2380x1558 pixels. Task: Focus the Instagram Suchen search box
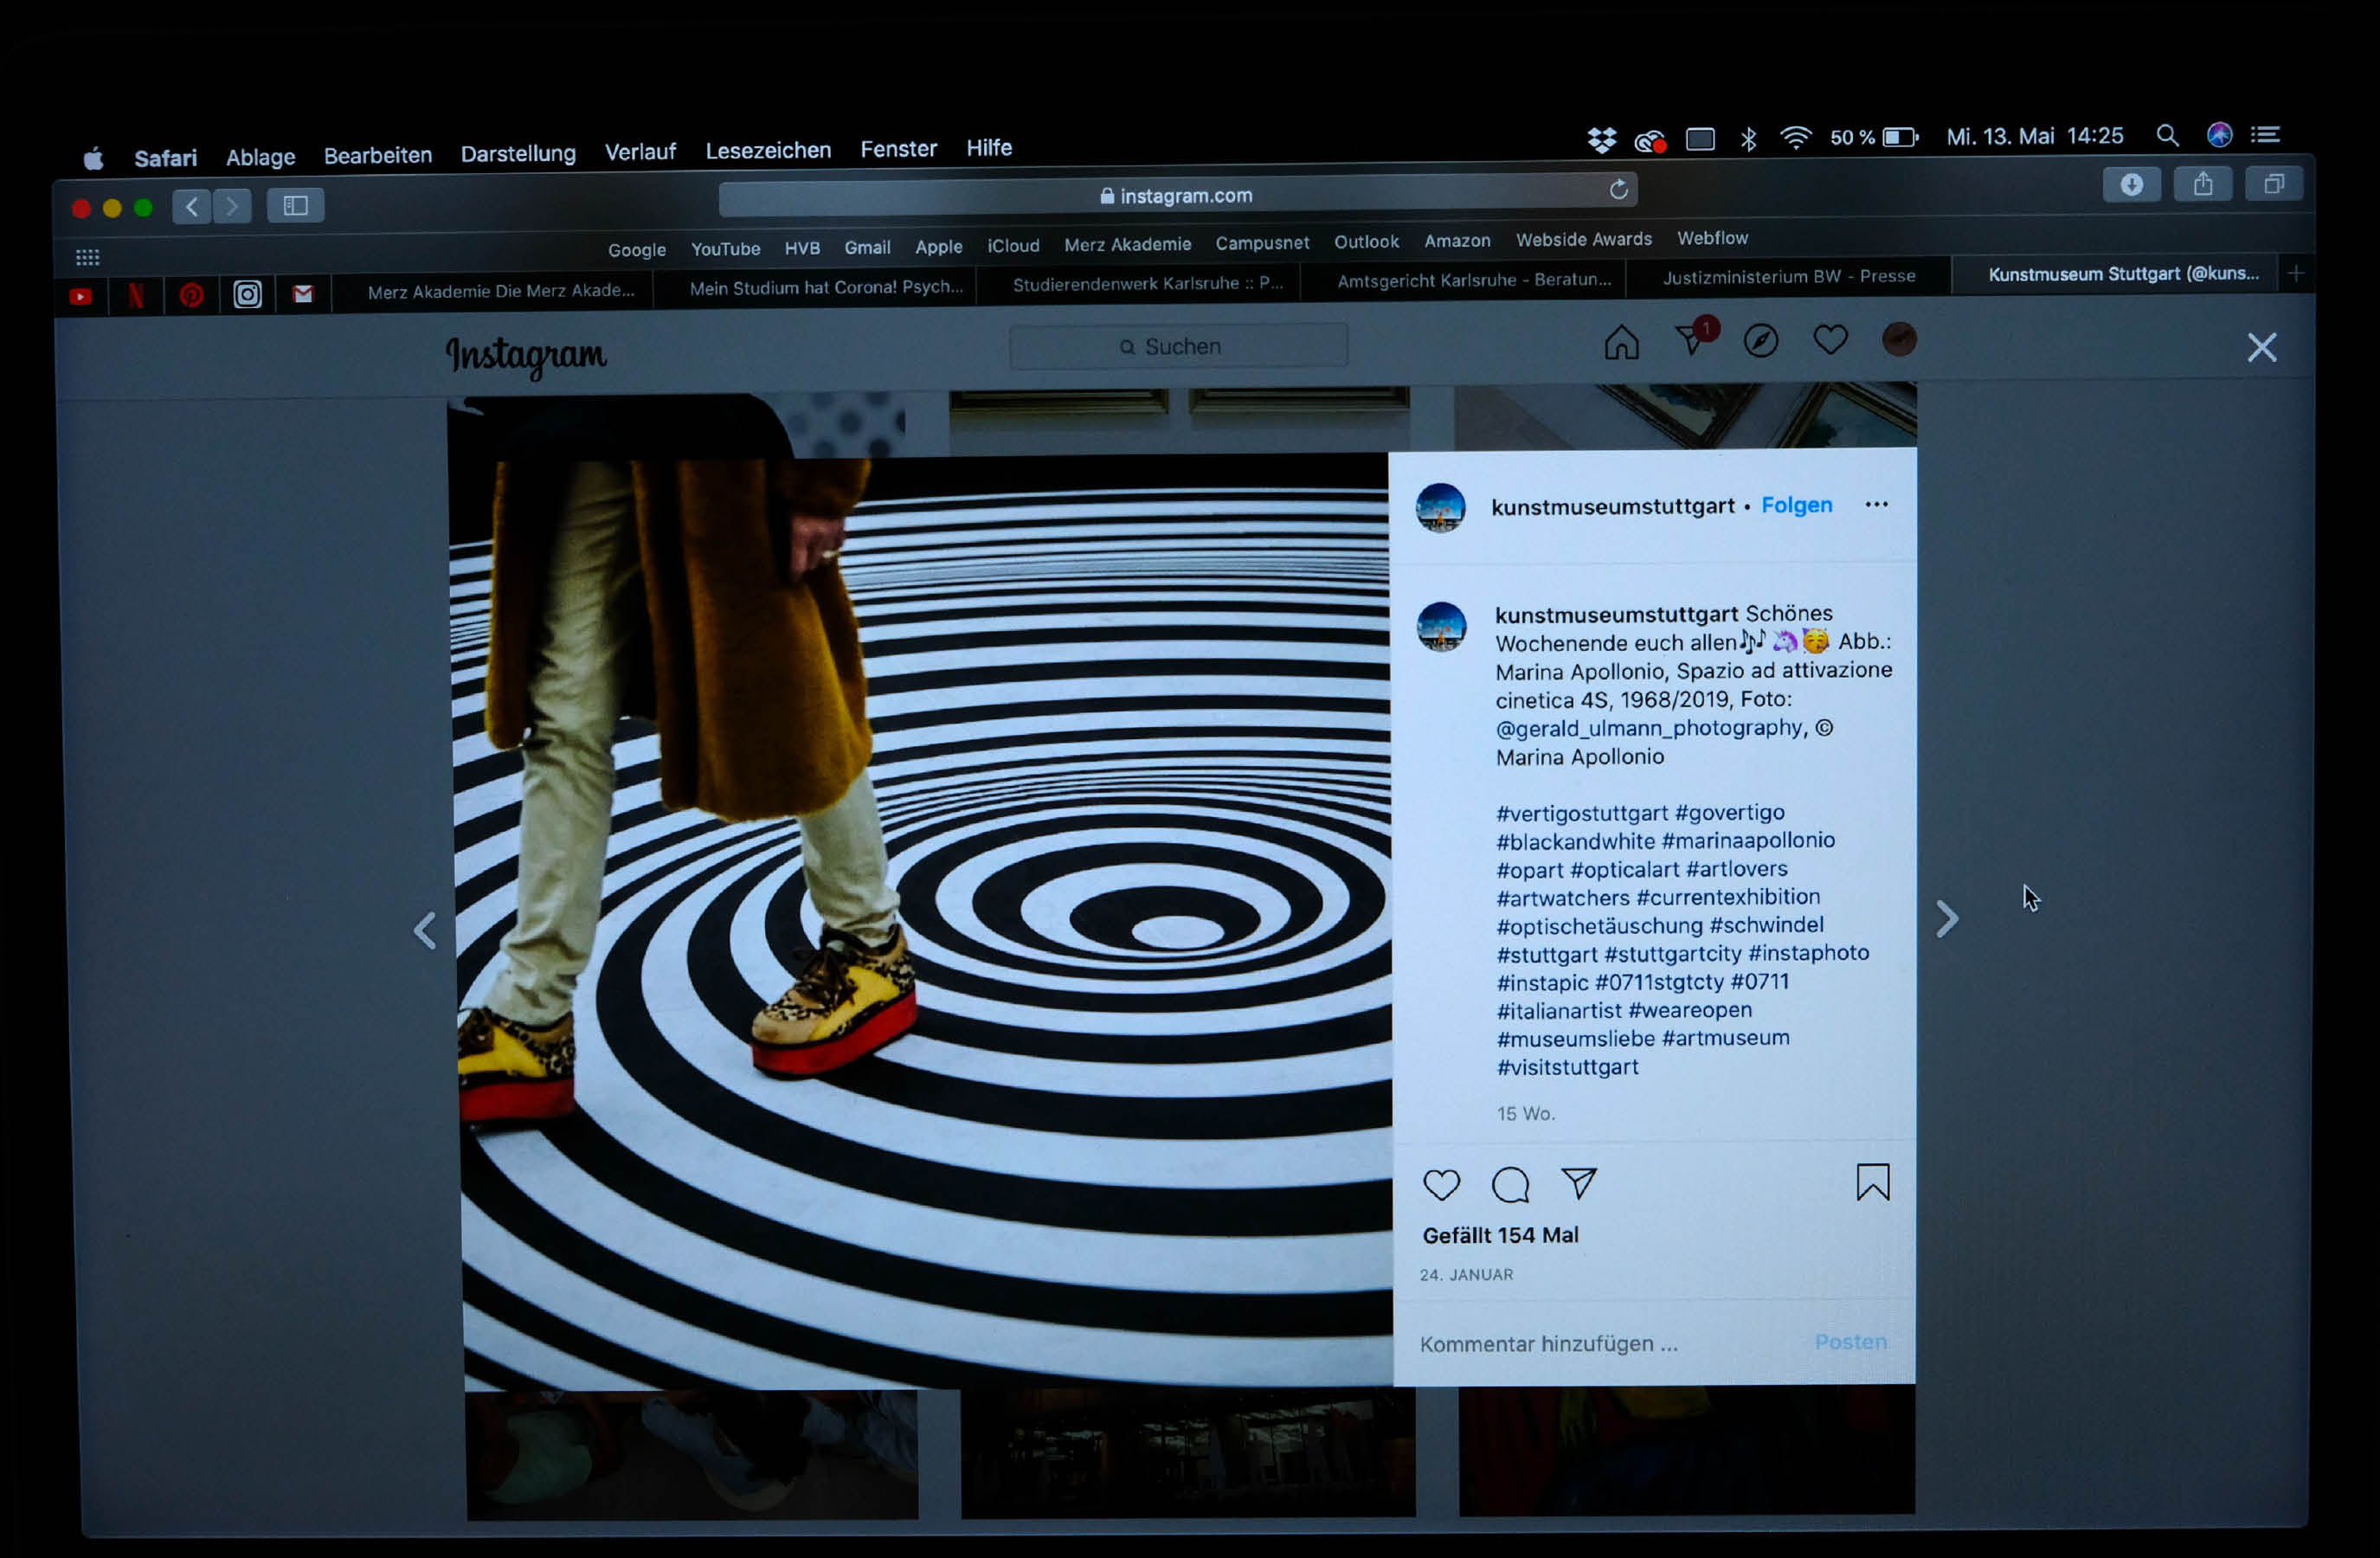pos(1178,346)
